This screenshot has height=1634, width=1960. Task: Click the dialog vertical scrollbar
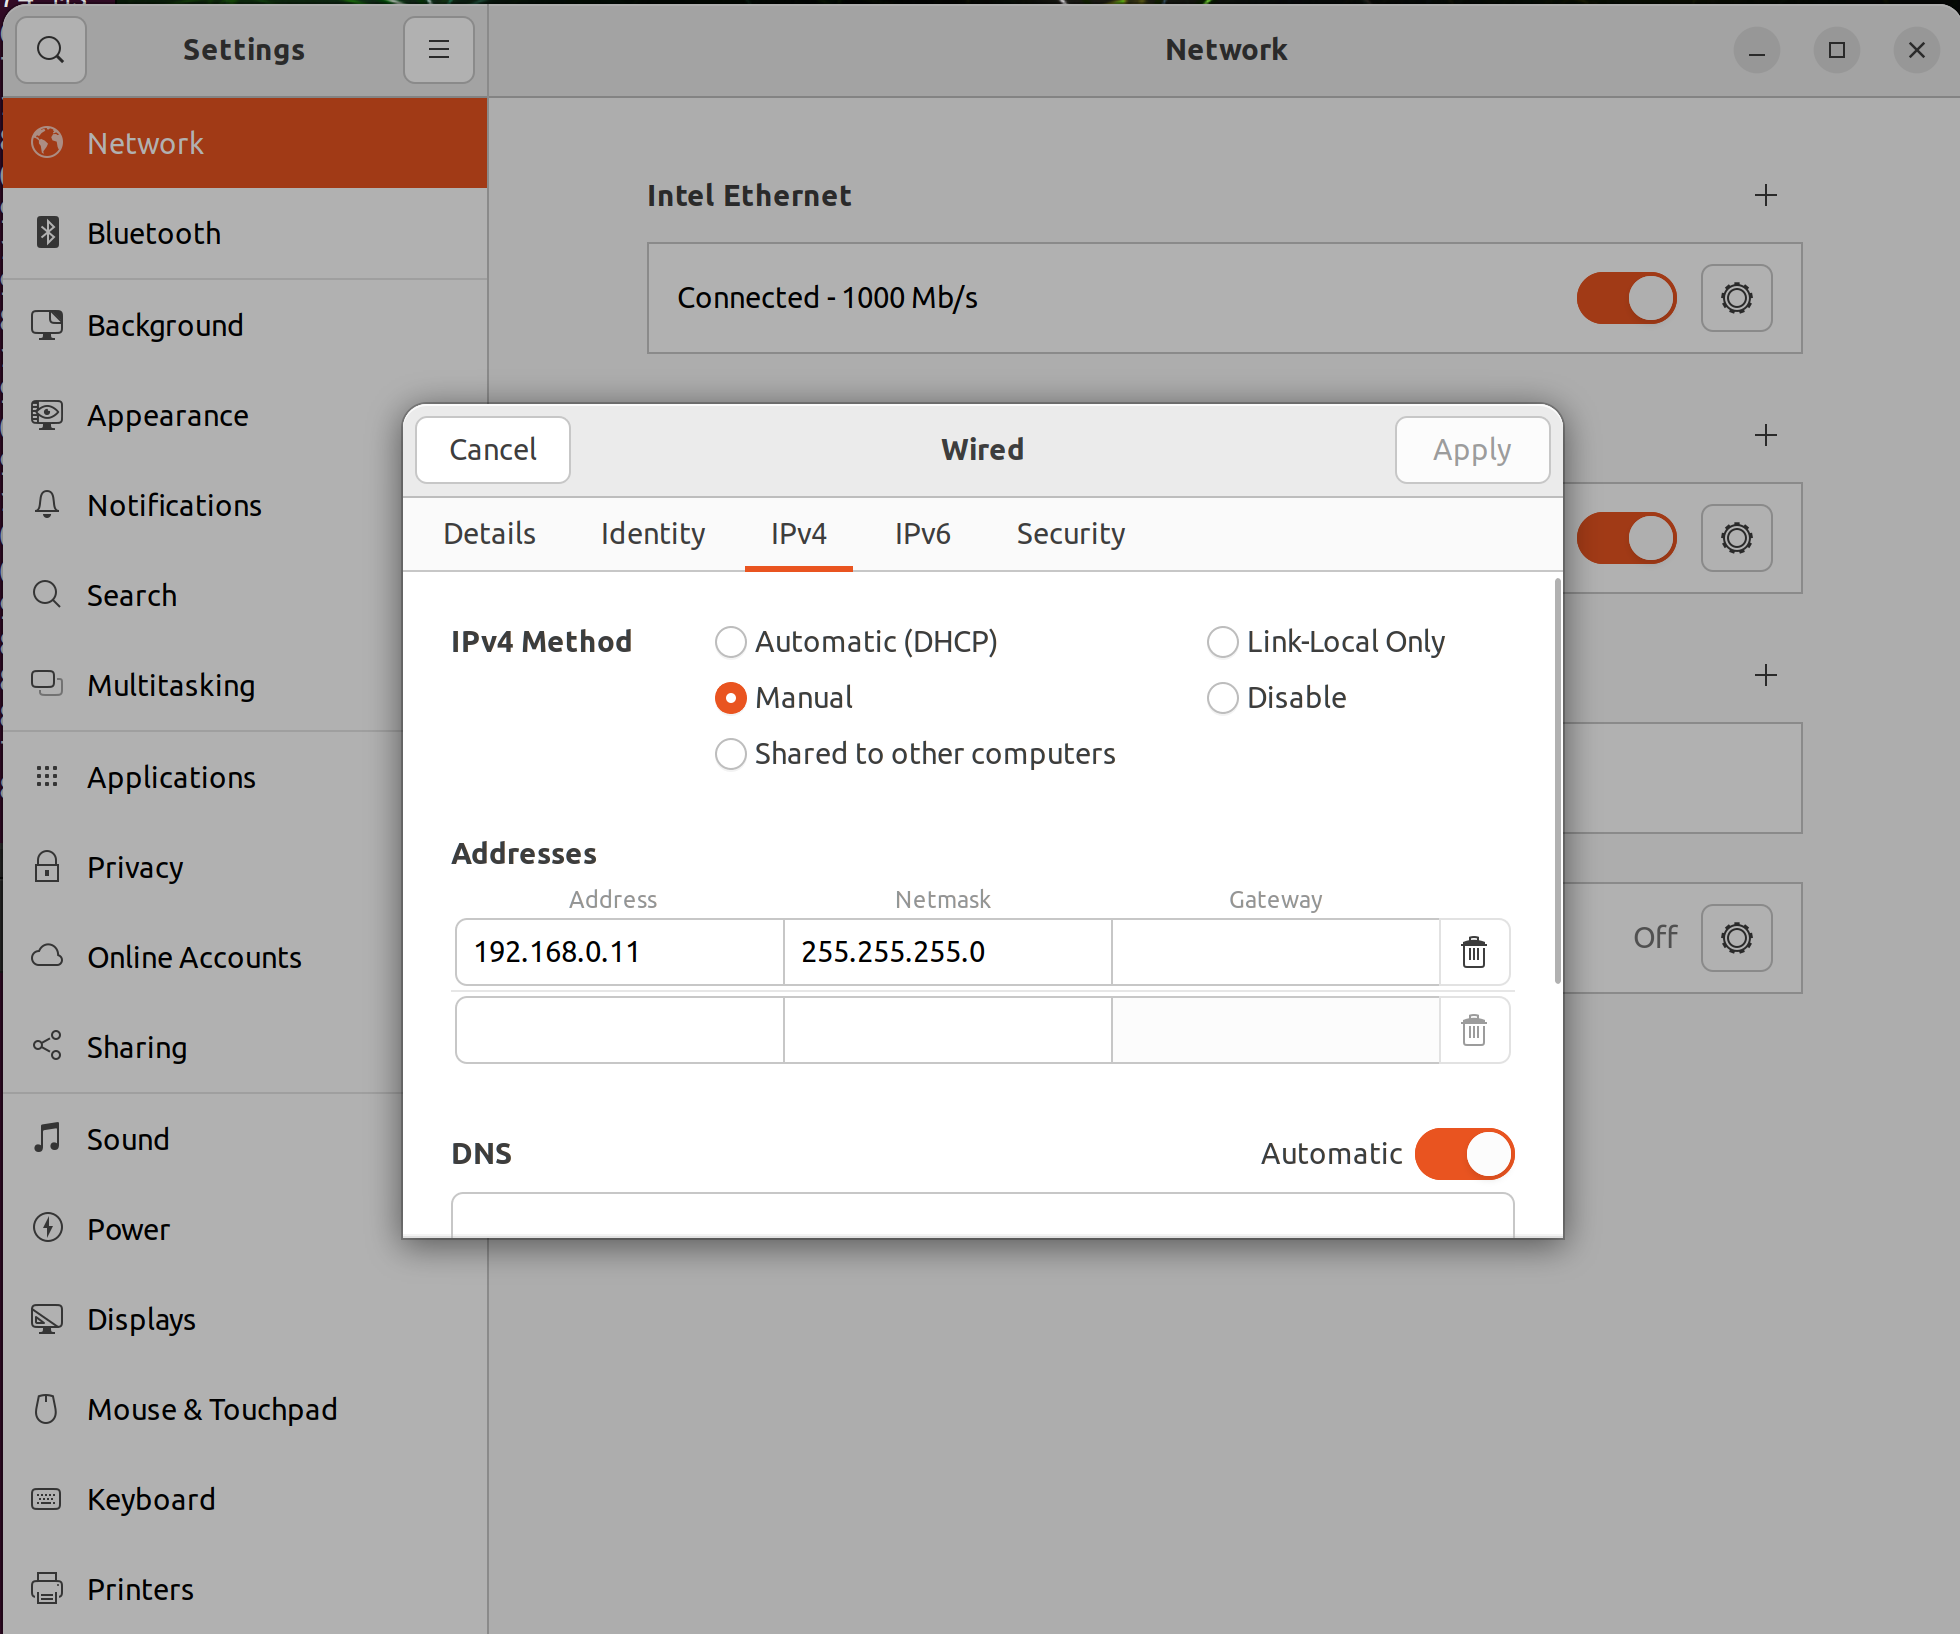[x=1557, y=780]
